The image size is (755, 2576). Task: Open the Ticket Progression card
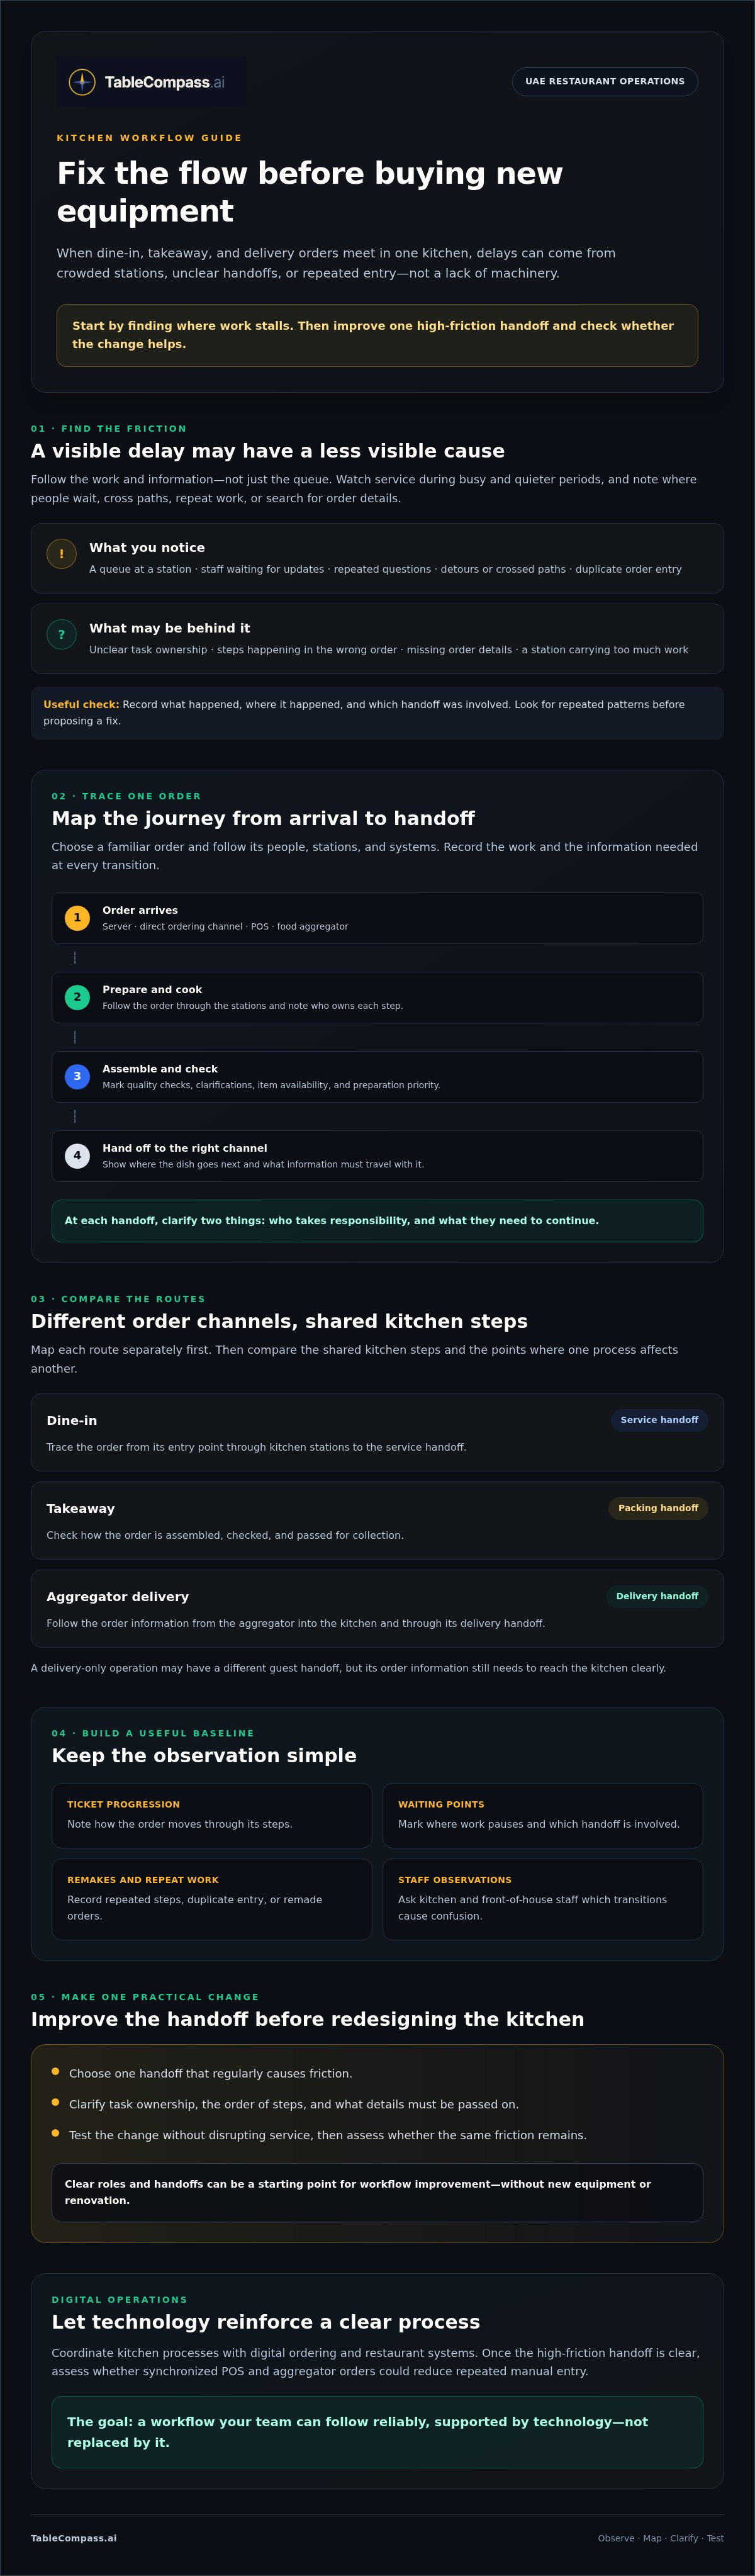click(x=212, y=1815)
